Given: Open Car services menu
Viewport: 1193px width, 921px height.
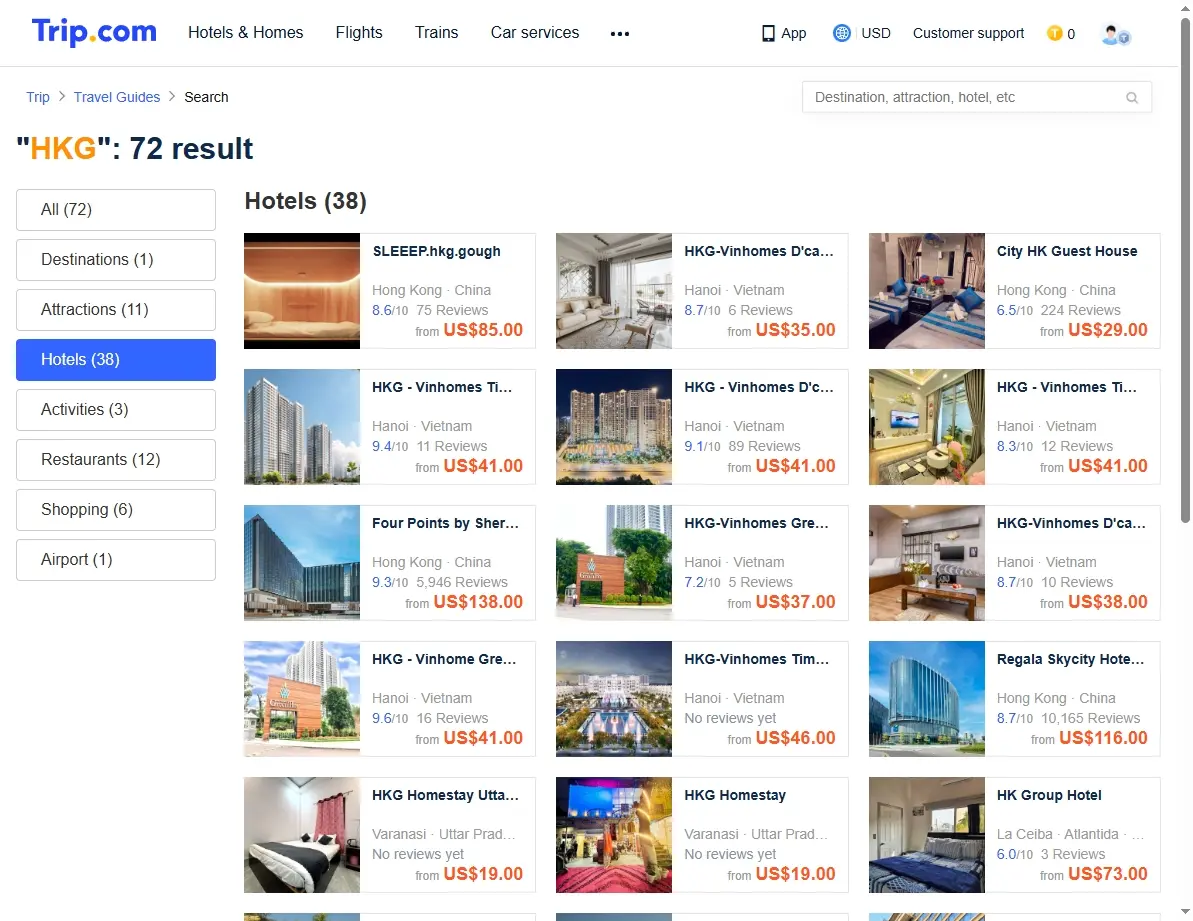Looking at the screenshot, I should click(535, 33).
